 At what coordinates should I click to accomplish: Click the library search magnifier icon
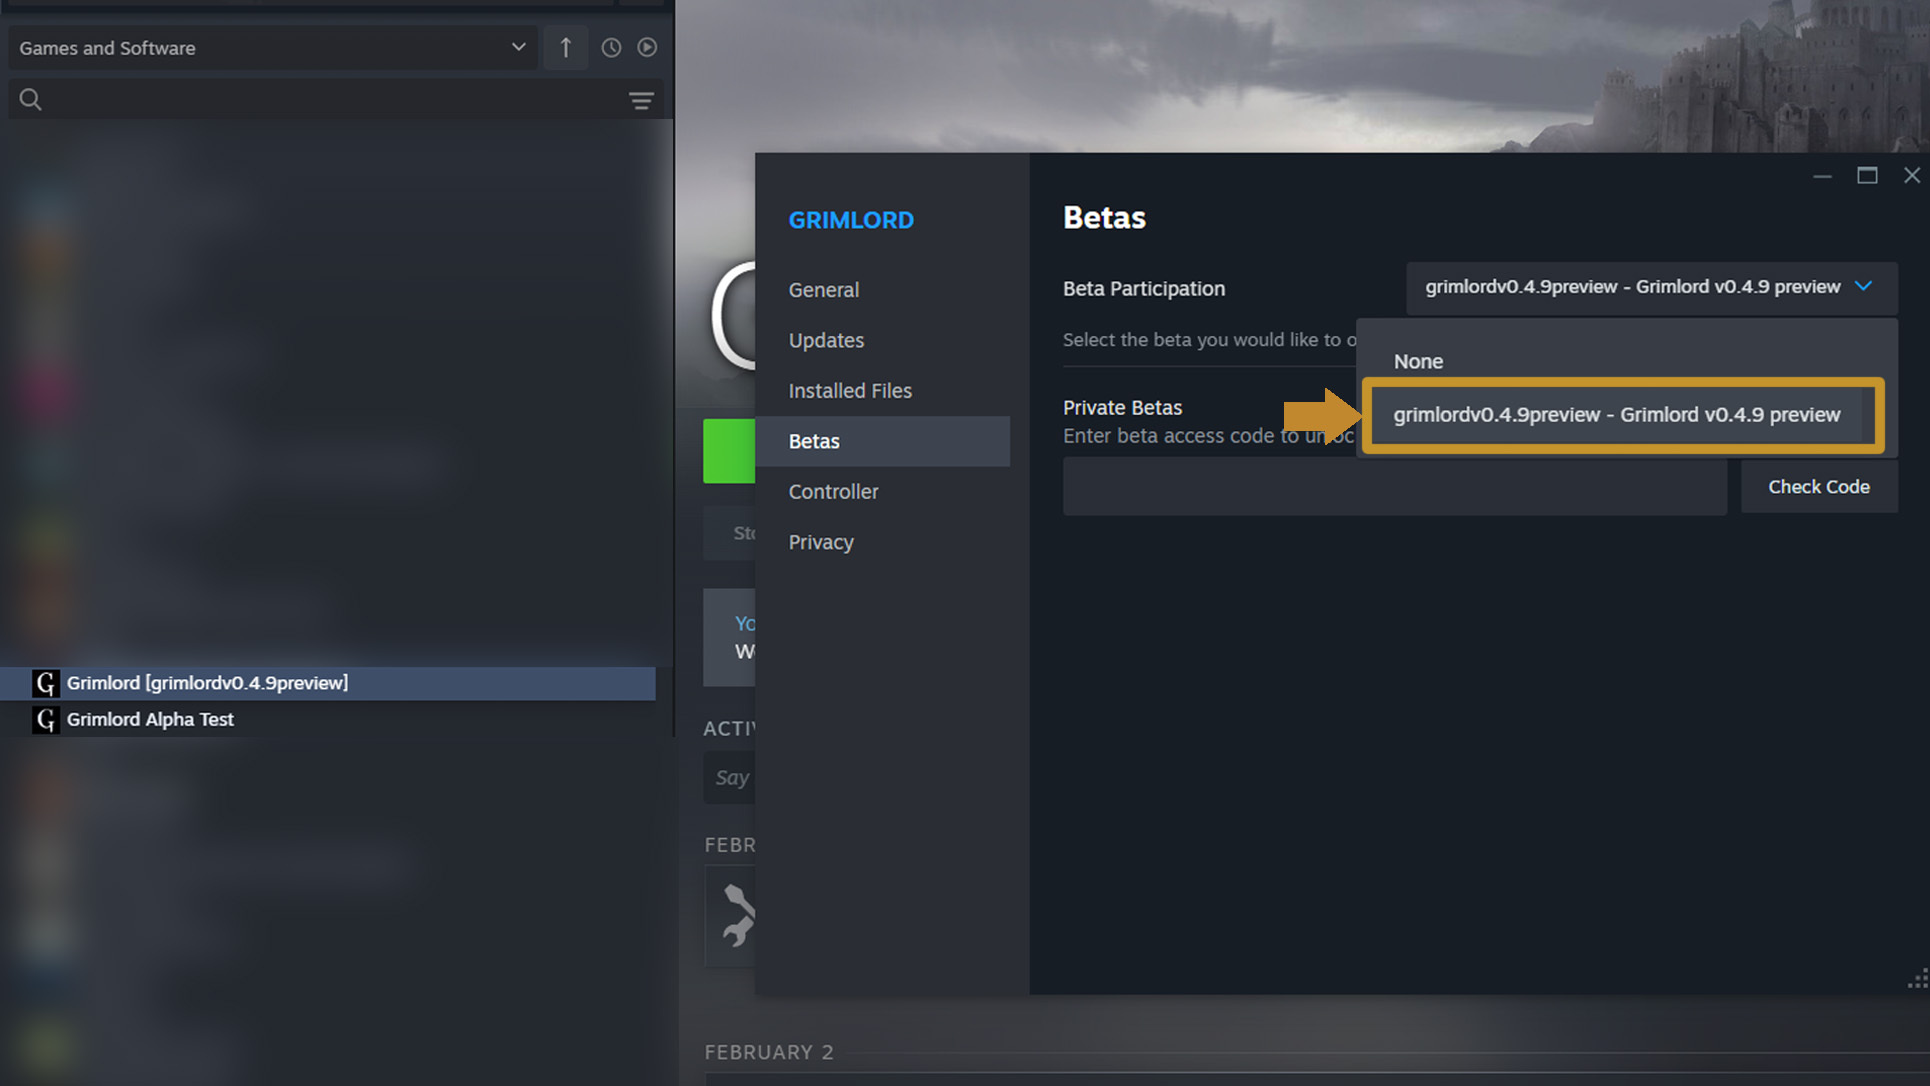(x=31, y=100)
